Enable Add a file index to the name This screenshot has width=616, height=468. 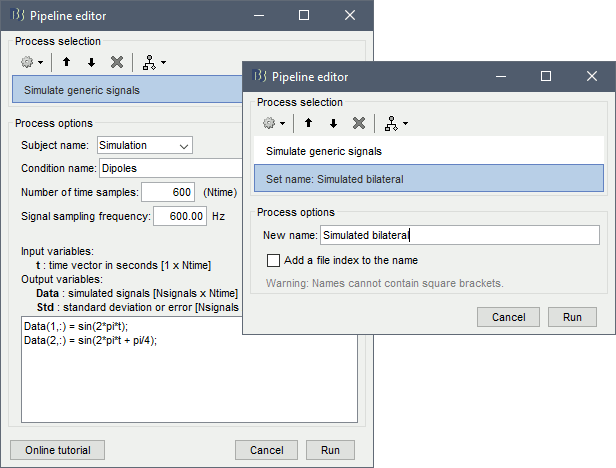pos(274,260)
